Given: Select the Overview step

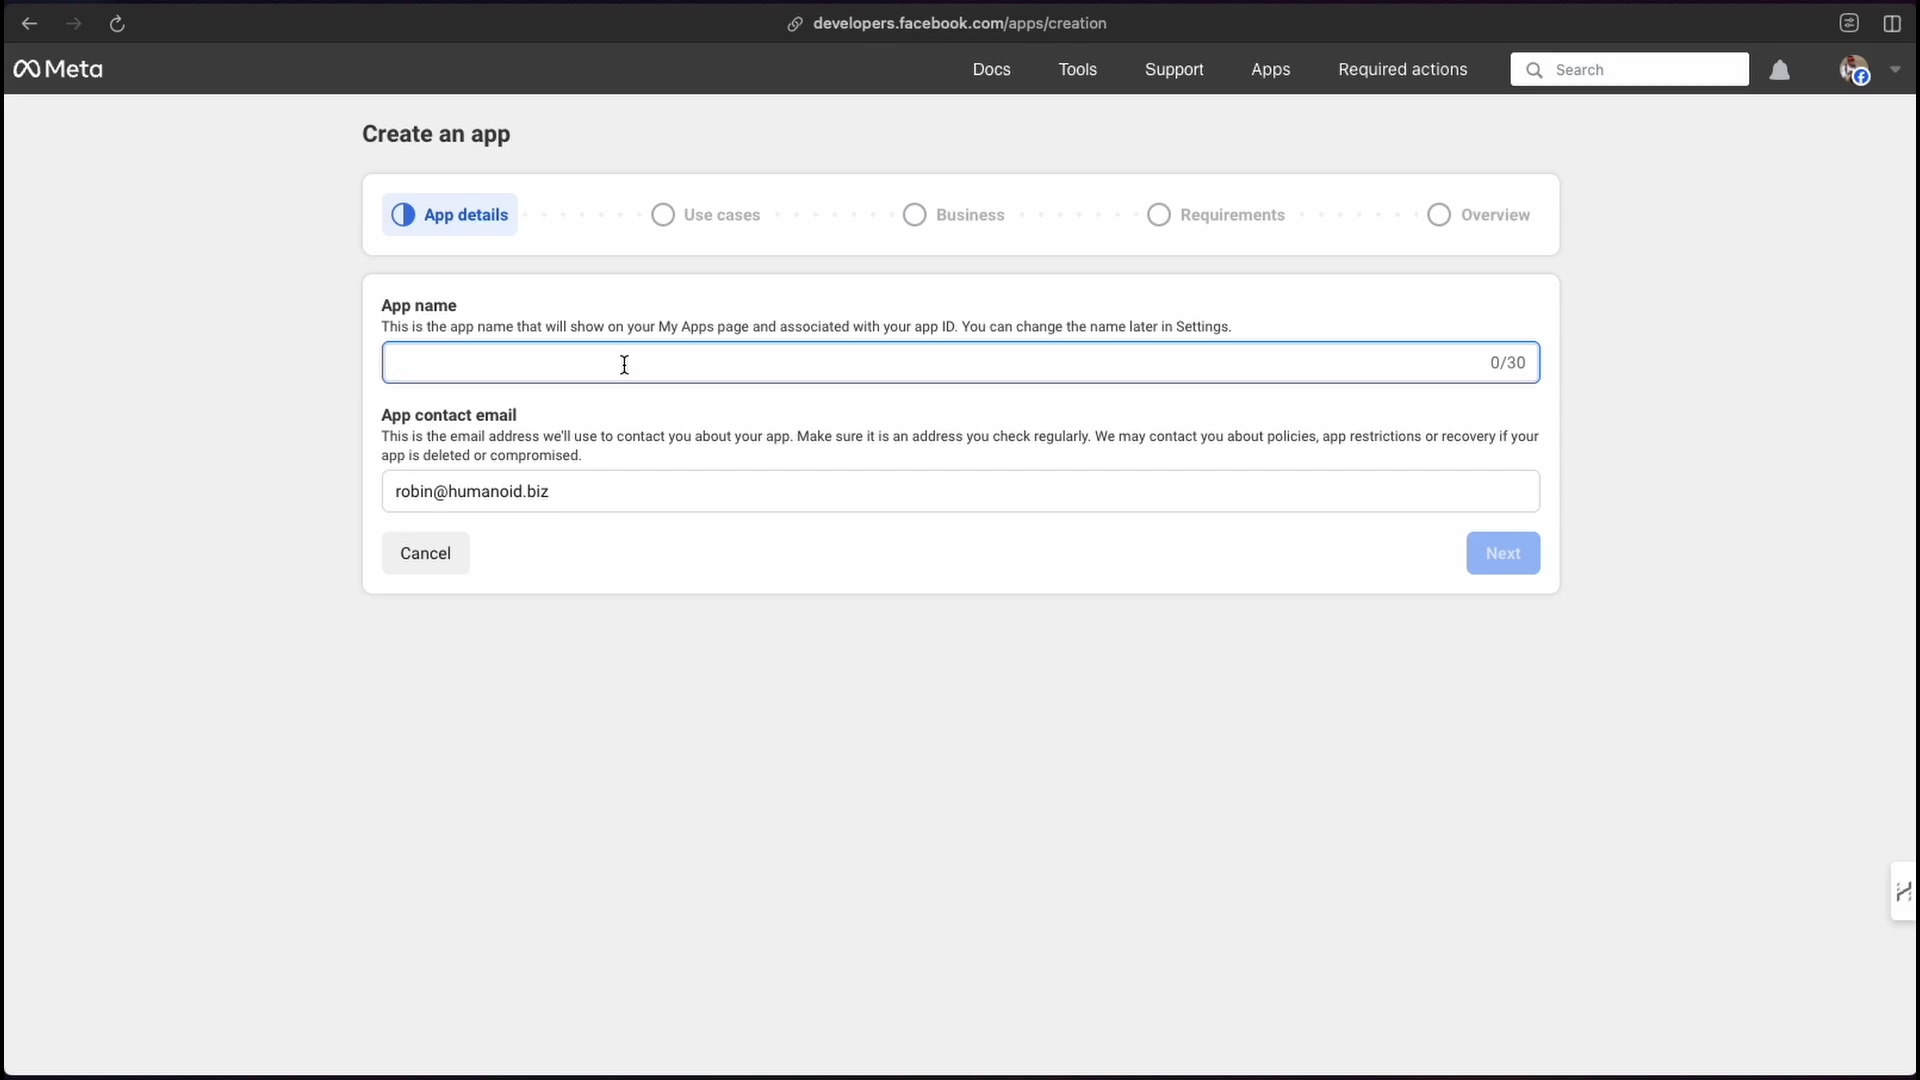Looking at the screenshot, I should (x=1479, y=215).
